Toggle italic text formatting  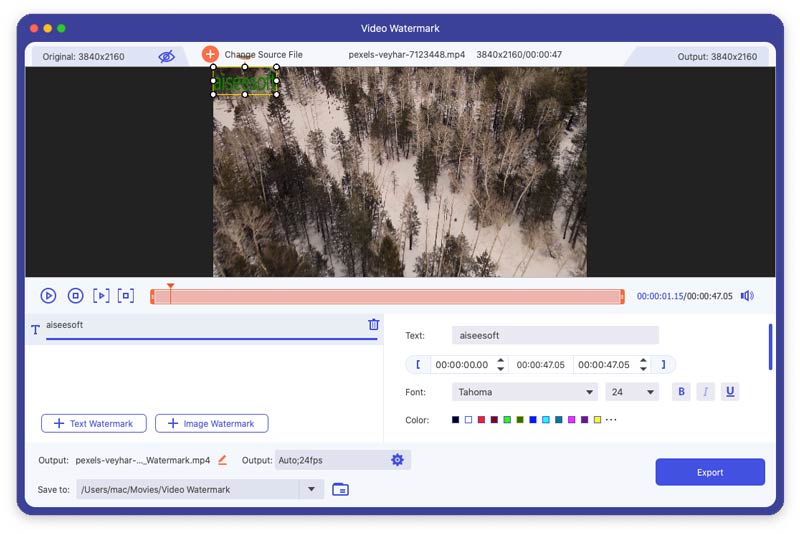(x=706, y=392)
